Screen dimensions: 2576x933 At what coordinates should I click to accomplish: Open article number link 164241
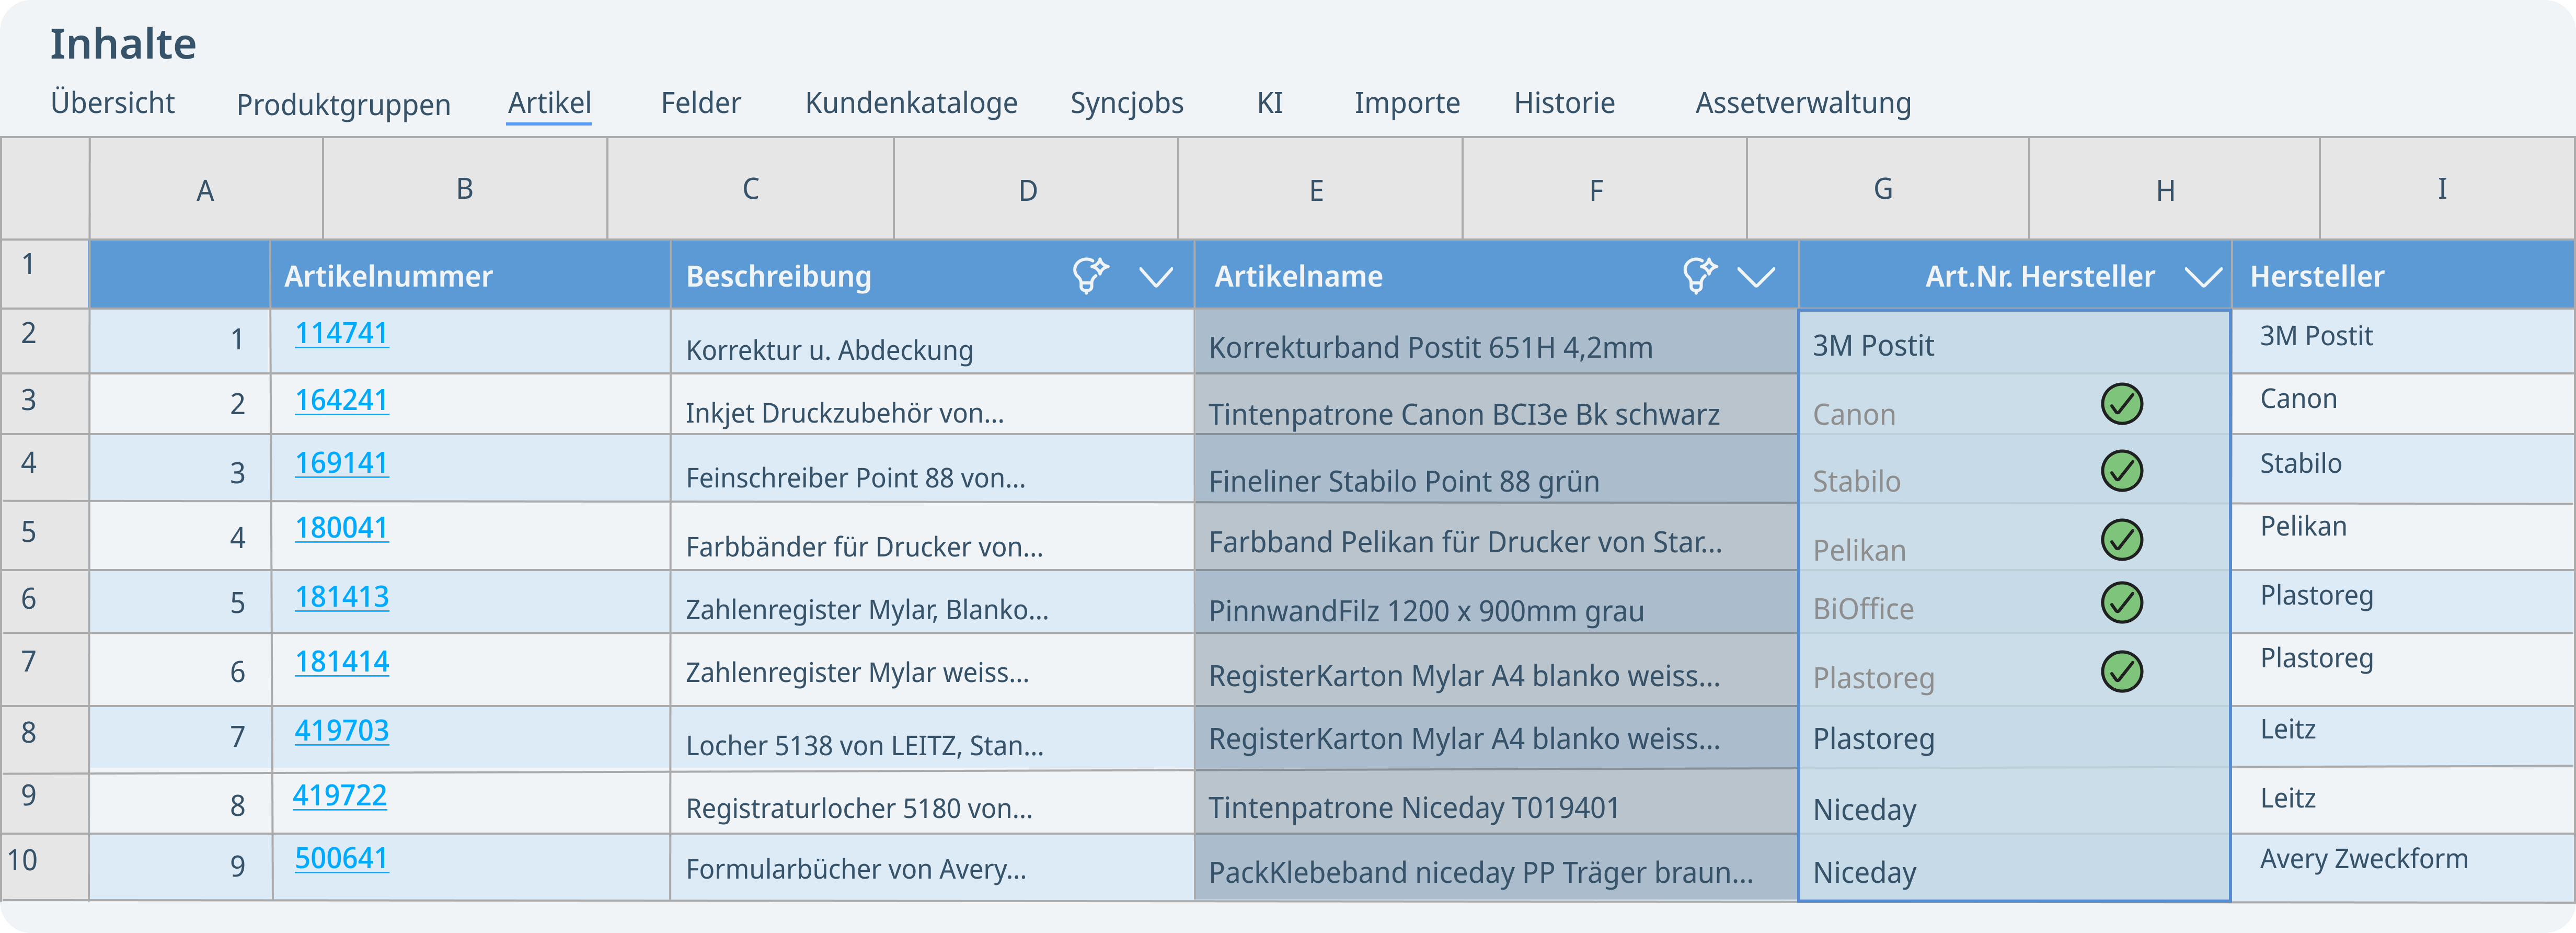click(341, 400)
